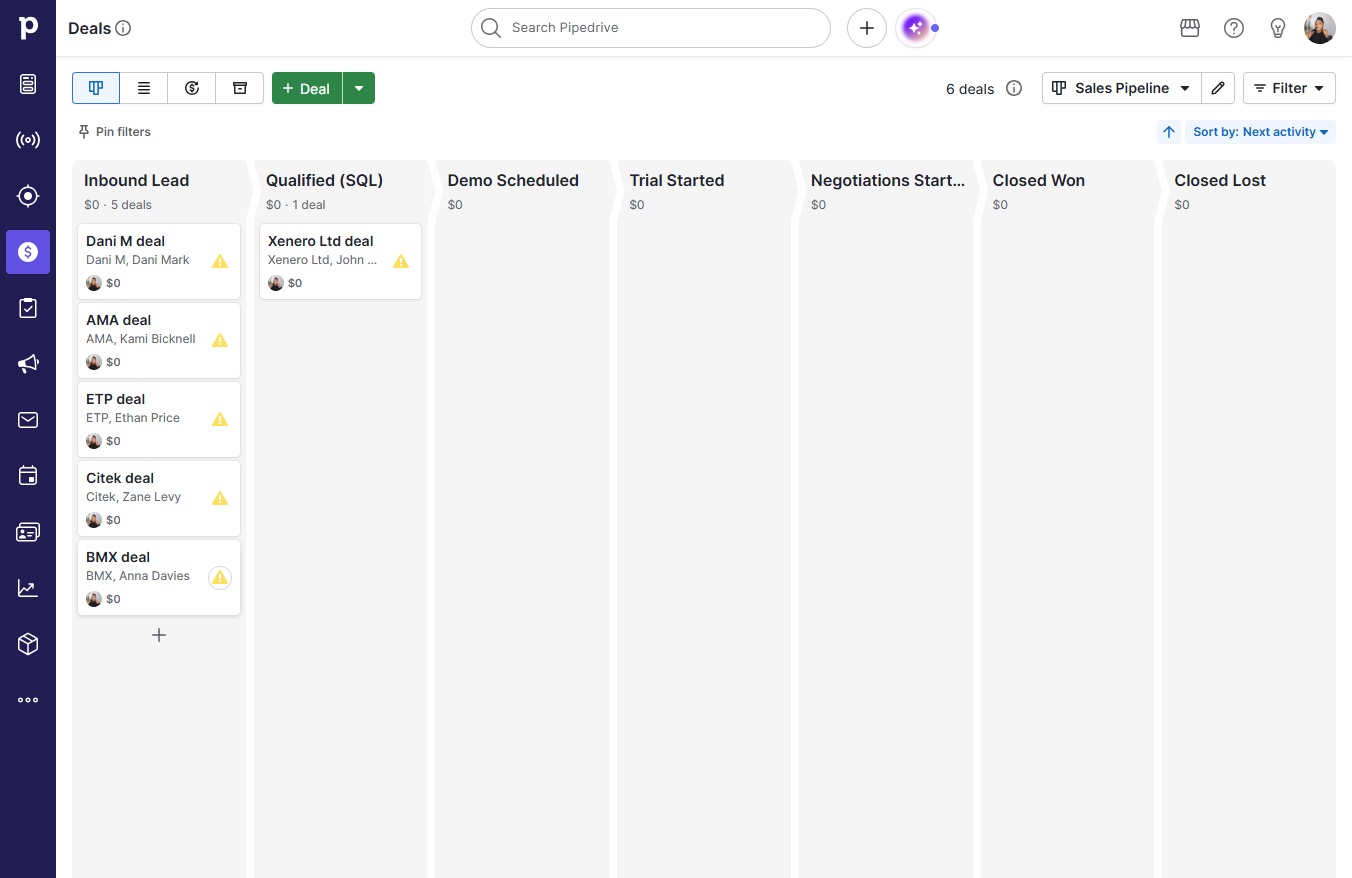This screenshot has height=878, width=1352.
Task: Open the Leads inbox sidebar icon
Action: click(x=28, y=84)
